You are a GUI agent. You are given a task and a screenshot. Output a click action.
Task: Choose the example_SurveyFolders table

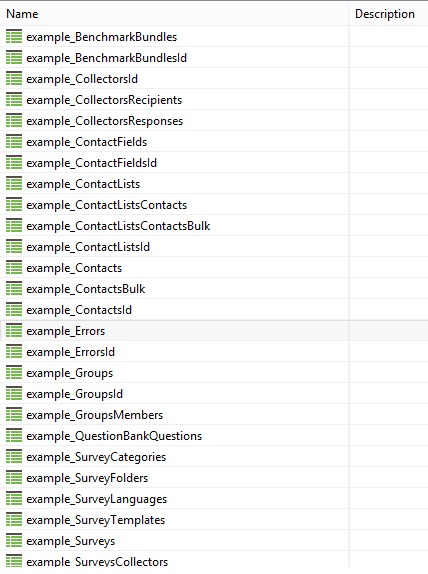tap(174, 478)
